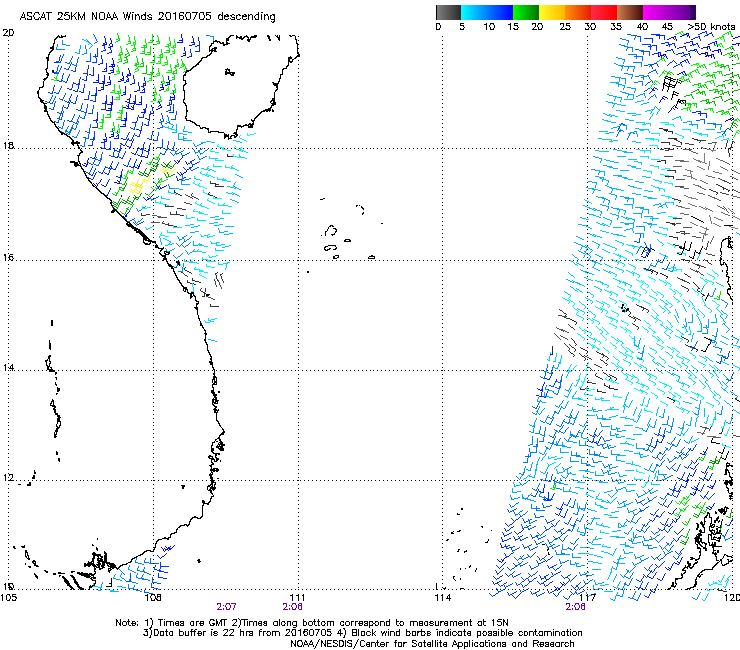Click the title ASCAT 25KM NOAA Winds
The height and width of the screenshot is (650, 740).
click(87, 16)
